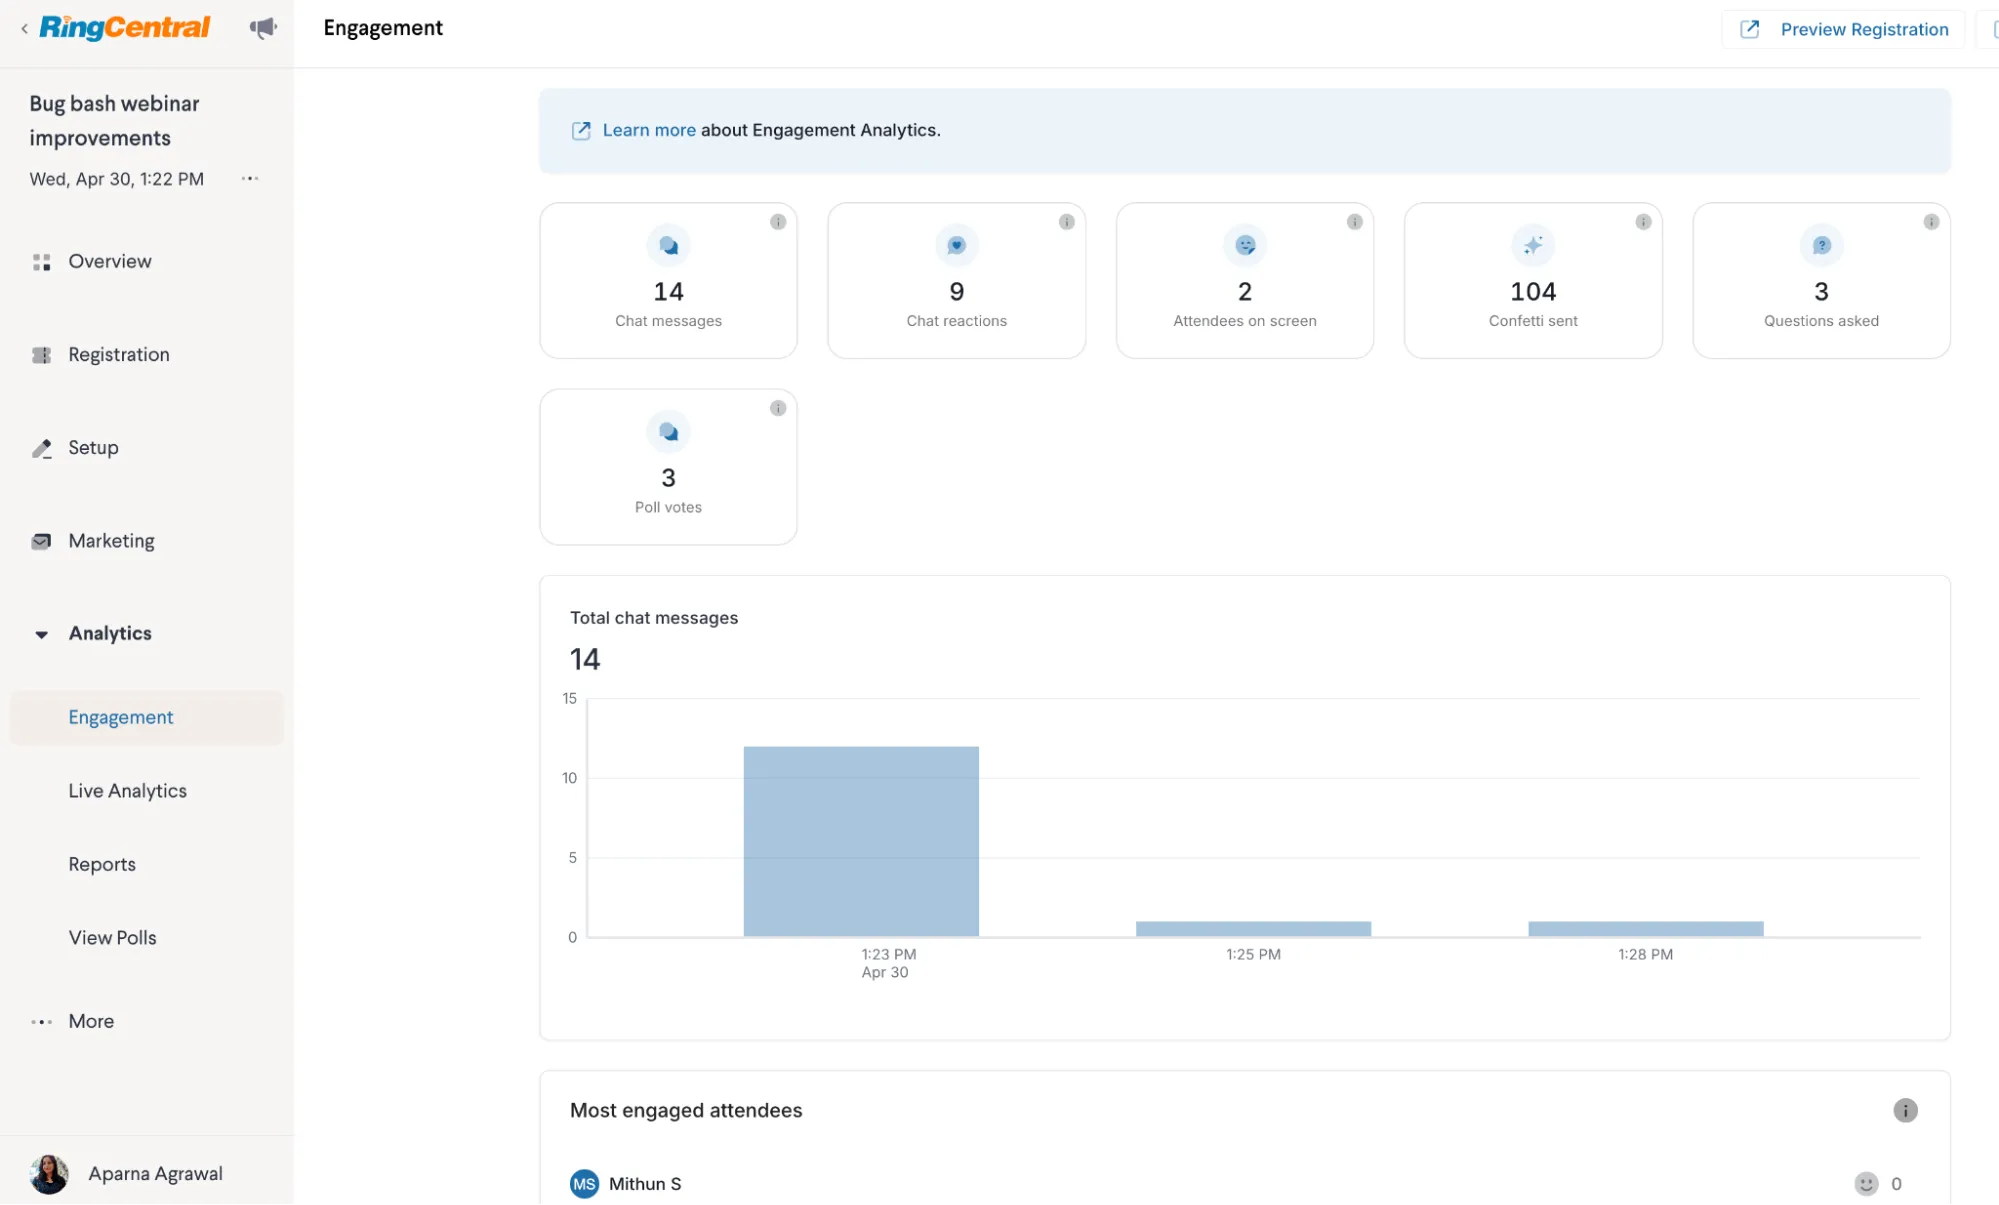Open Aparna Agrawal profile avatar

(x=49, y=1174)
